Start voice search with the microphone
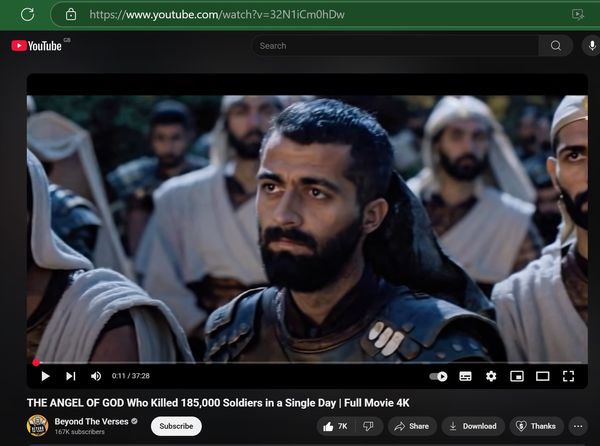Image resolution: width=600 pixels, height=446 pixels. 592,46
